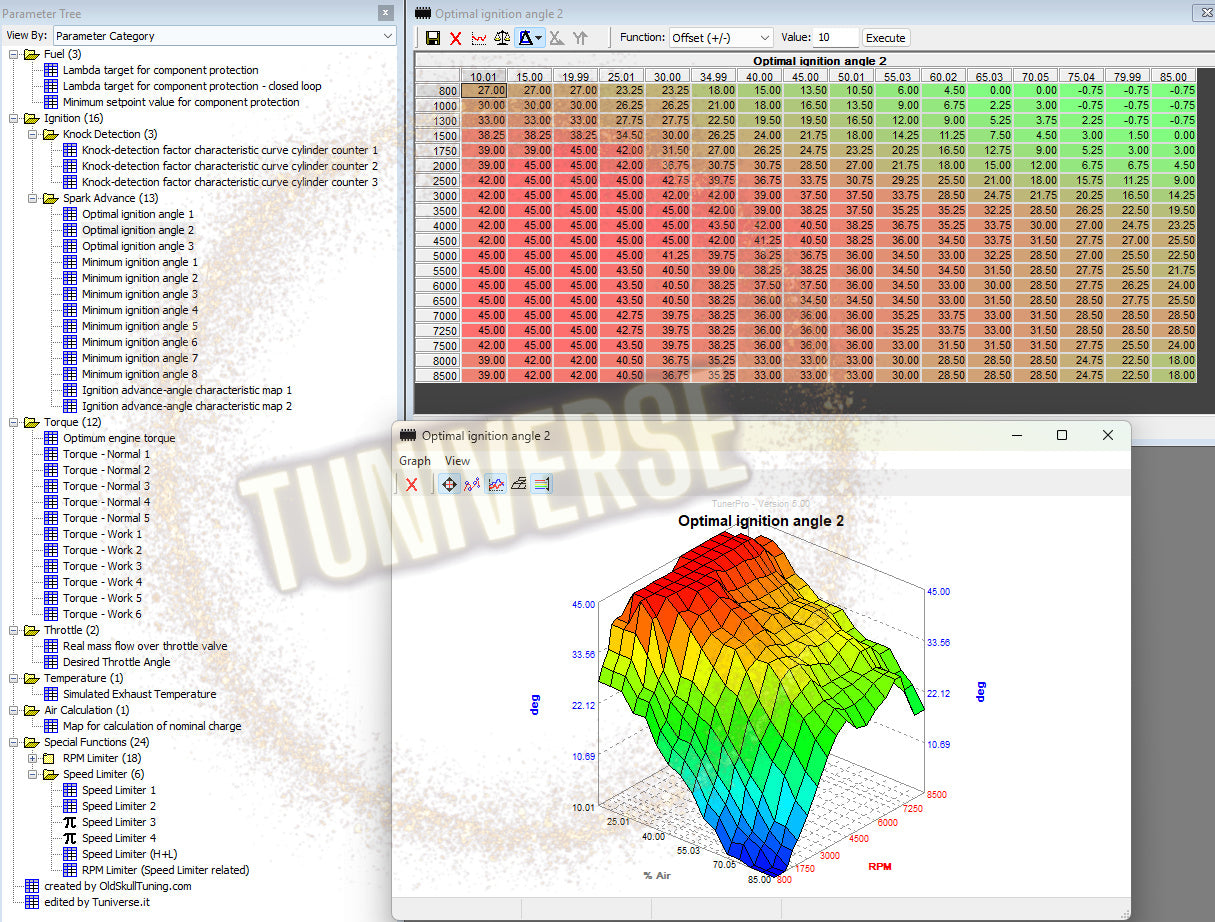Click the 800 RPM row header in the table
1215x922 pixels.
(x=437, y=90)
